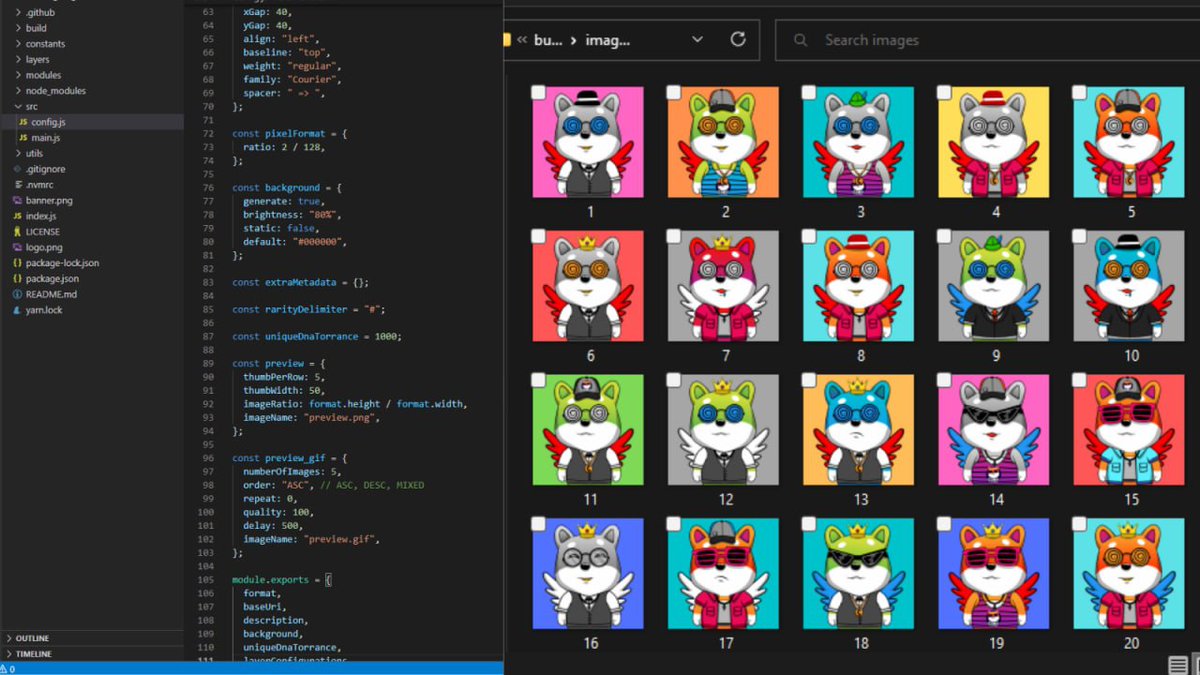Tick the checkbox on image 1

coord(538,92)
